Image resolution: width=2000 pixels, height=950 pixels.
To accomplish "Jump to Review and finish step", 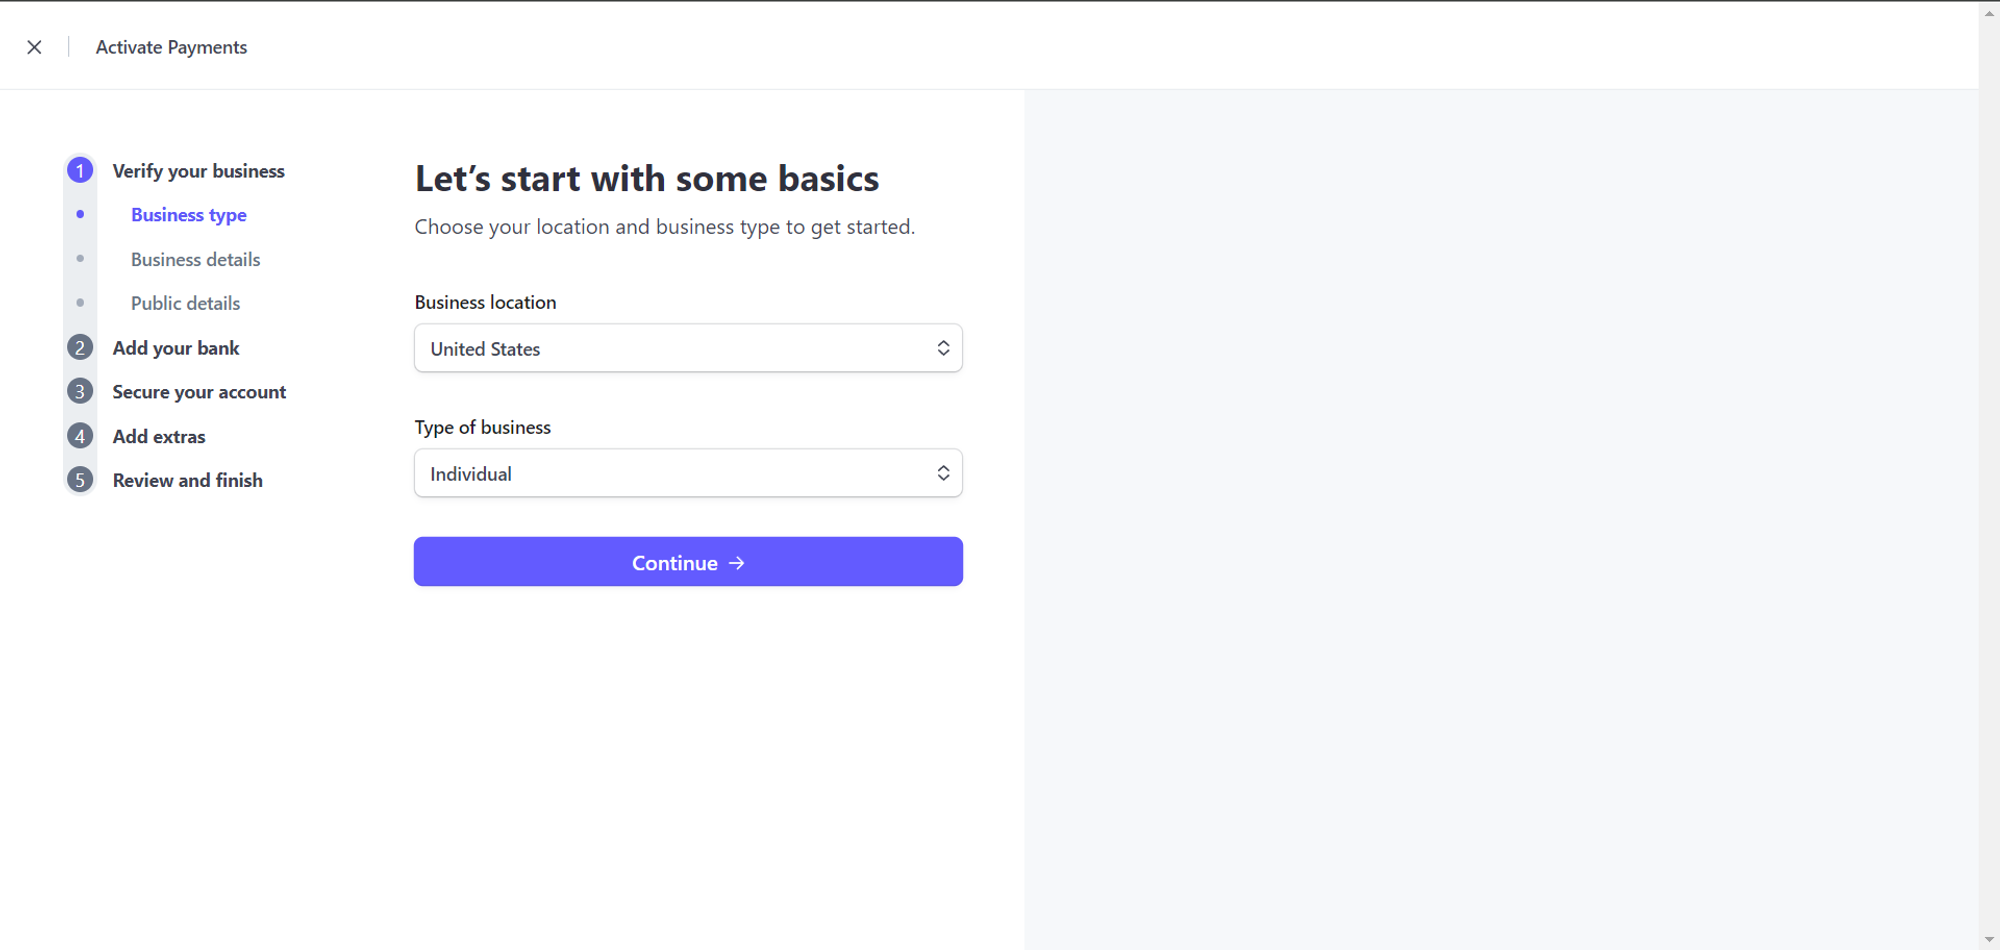I will click(187, 480).
